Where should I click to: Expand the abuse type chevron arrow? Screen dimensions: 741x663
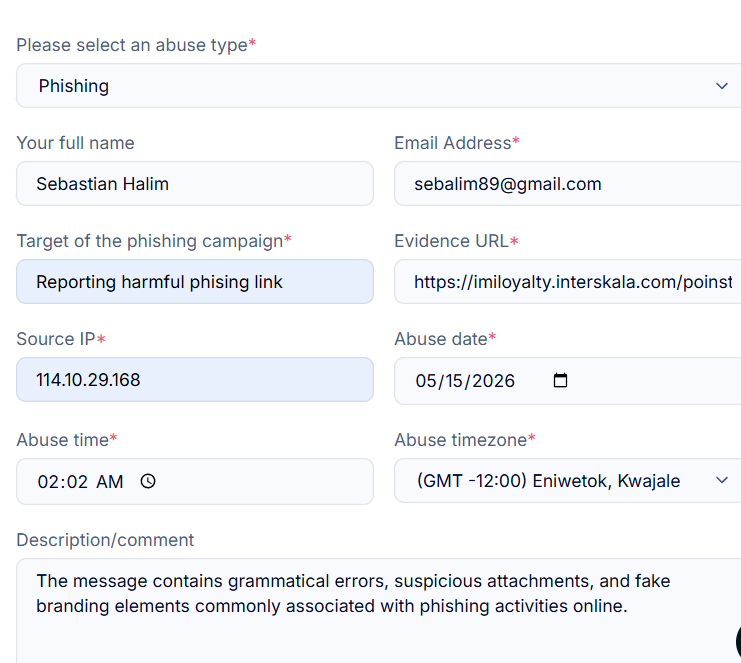coord(721,86)
